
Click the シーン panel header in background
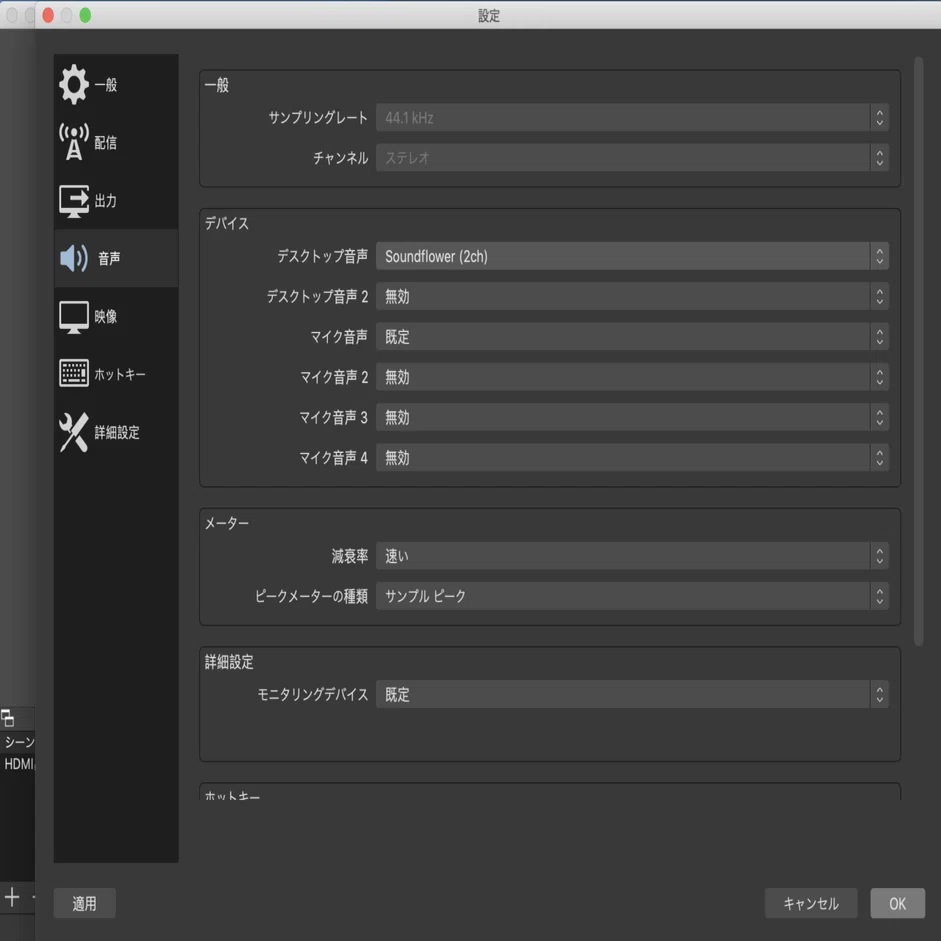coord(18,742)
